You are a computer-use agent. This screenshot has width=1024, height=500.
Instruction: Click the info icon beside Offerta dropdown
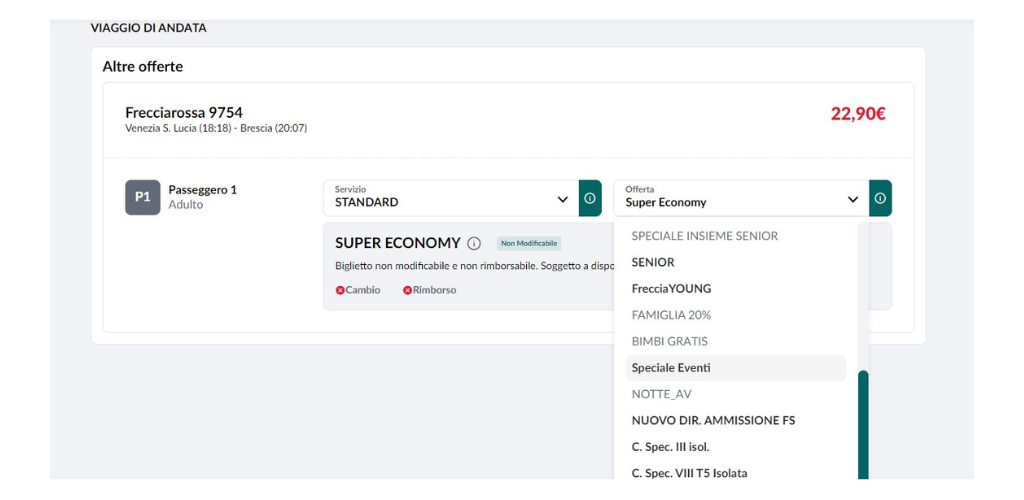point(880,198)
